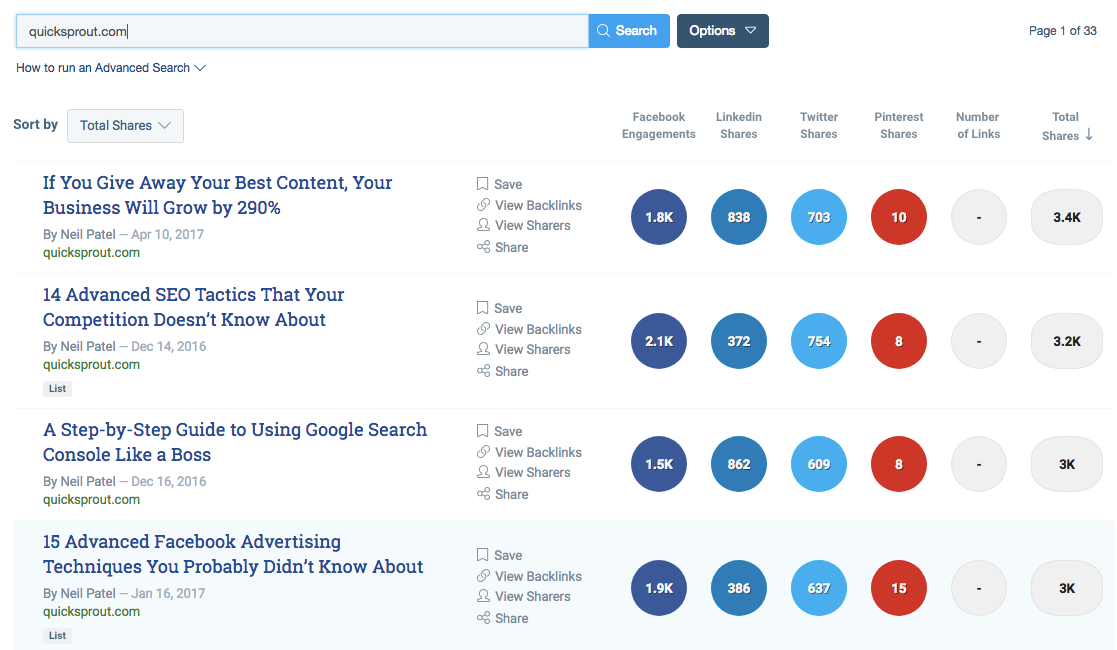Screen dimensions: 1117x650
Task: Sort by the Facebook Engagements column header
Action: pos(658,125)
